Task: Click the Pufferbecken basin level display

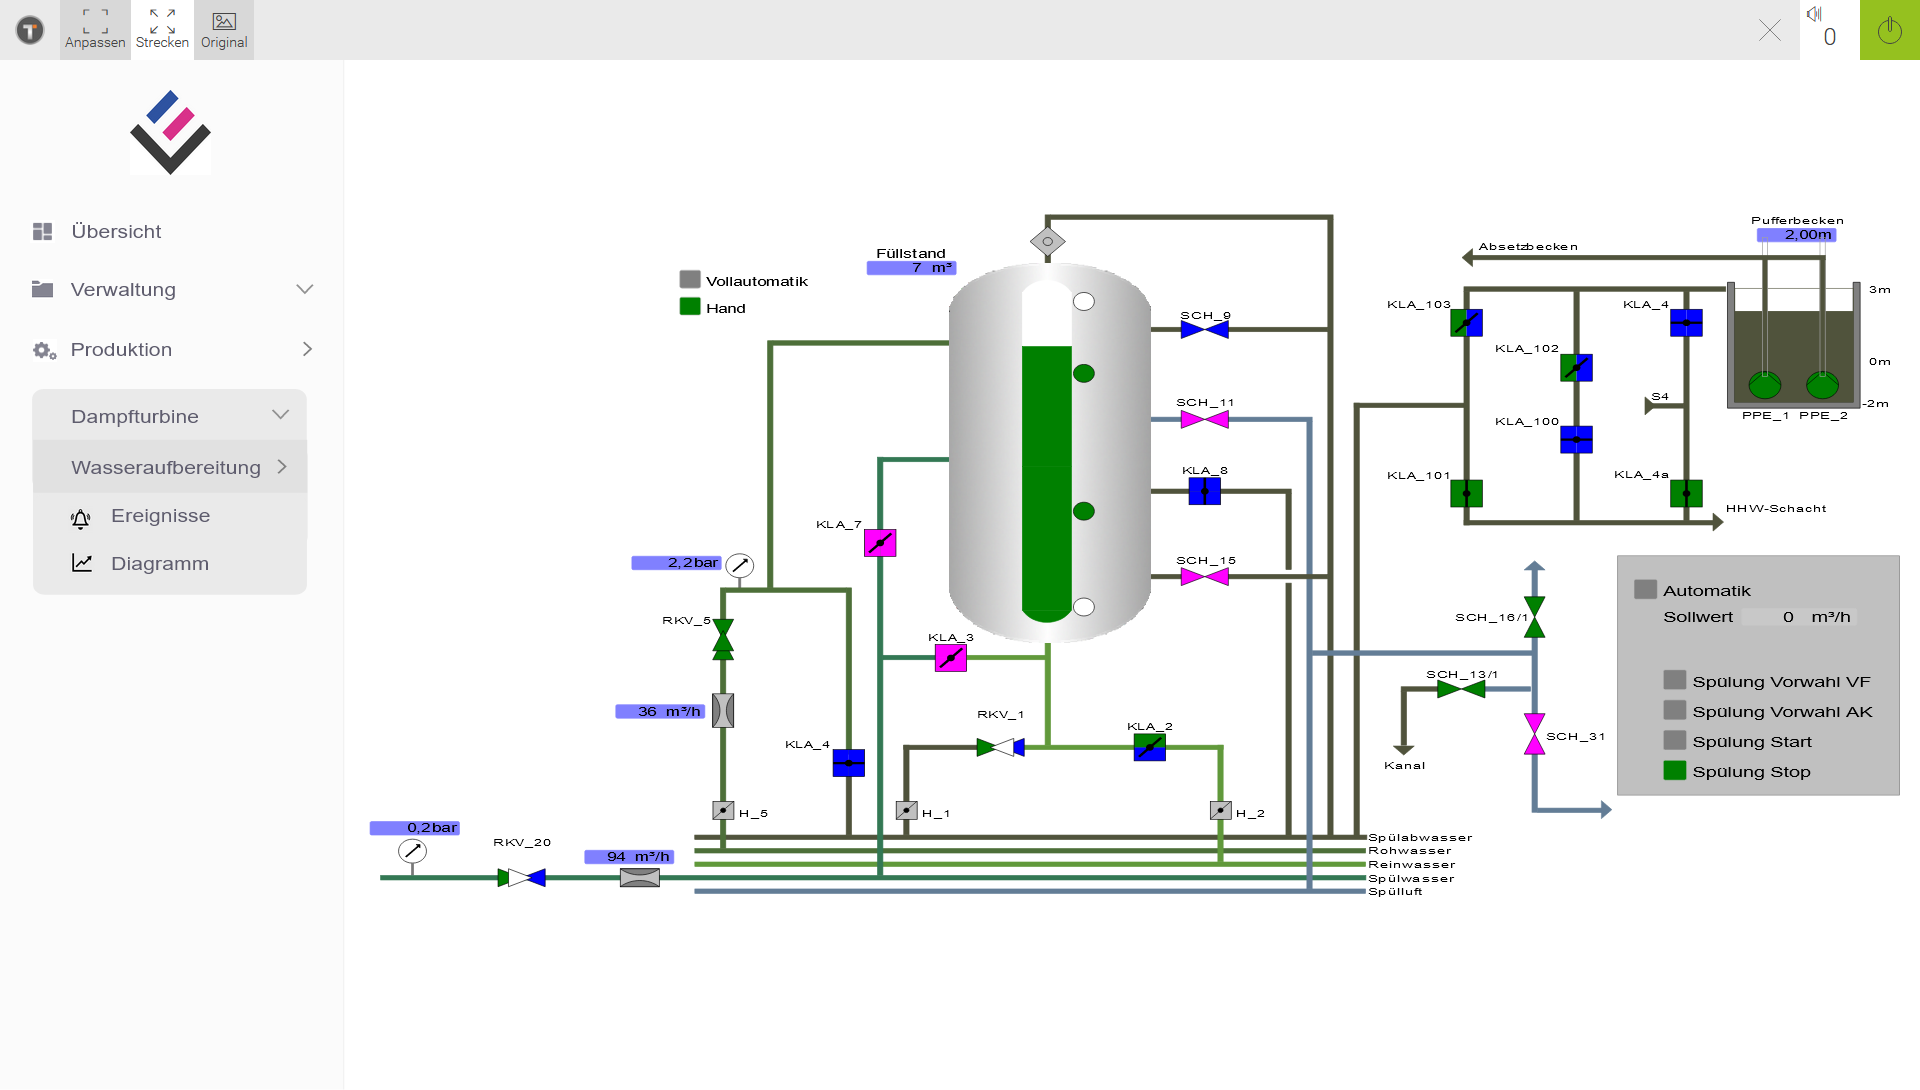Action: tap(1794, 346)
